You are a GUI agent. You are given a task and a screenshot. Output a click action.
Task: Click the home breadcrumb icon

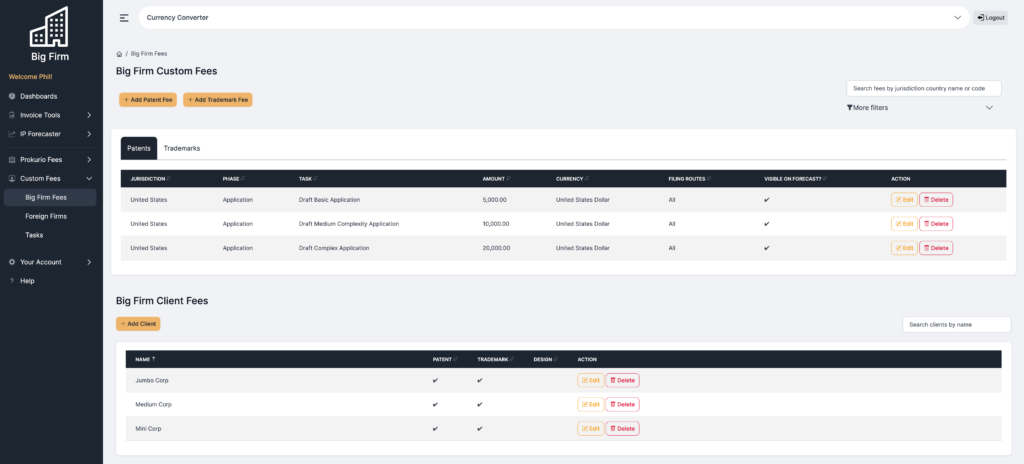click(x=119, y=54)
